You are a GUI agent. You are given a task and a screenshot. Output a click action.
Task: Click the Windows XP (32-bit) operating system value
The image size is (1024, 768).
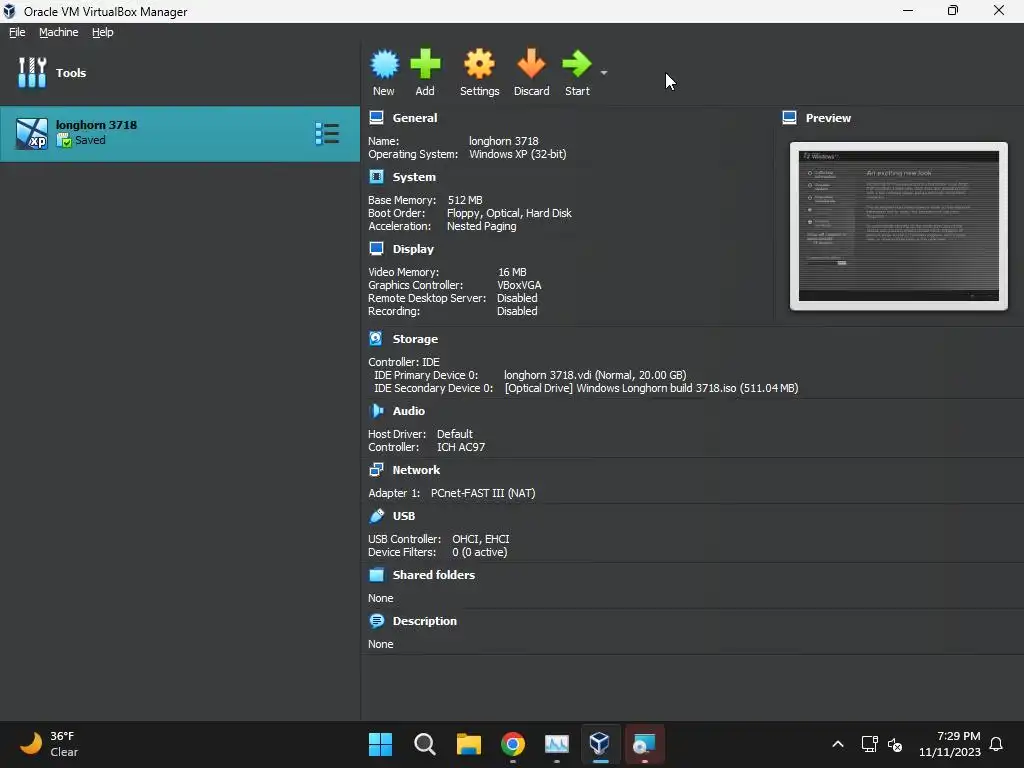518,154
